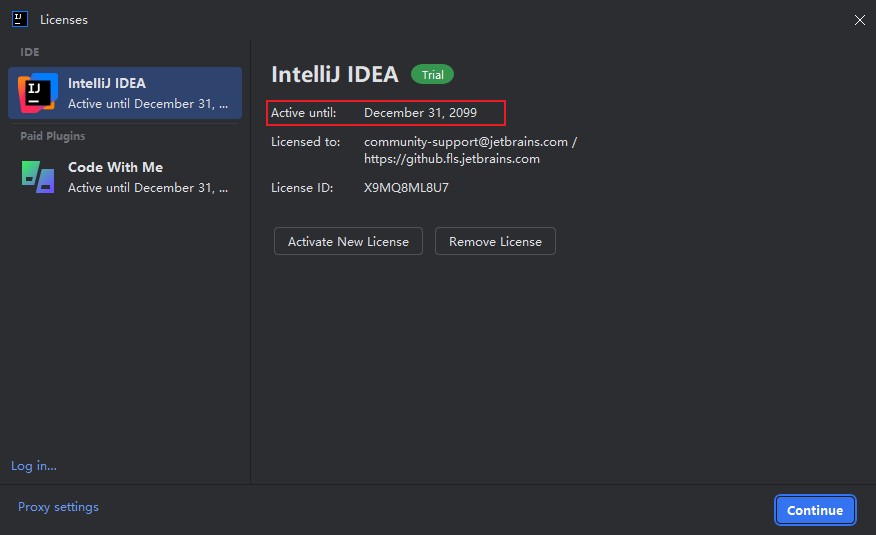
Task: Click the IntelliJ IDEA heading in details pane
Action: [x=335, y=74]
